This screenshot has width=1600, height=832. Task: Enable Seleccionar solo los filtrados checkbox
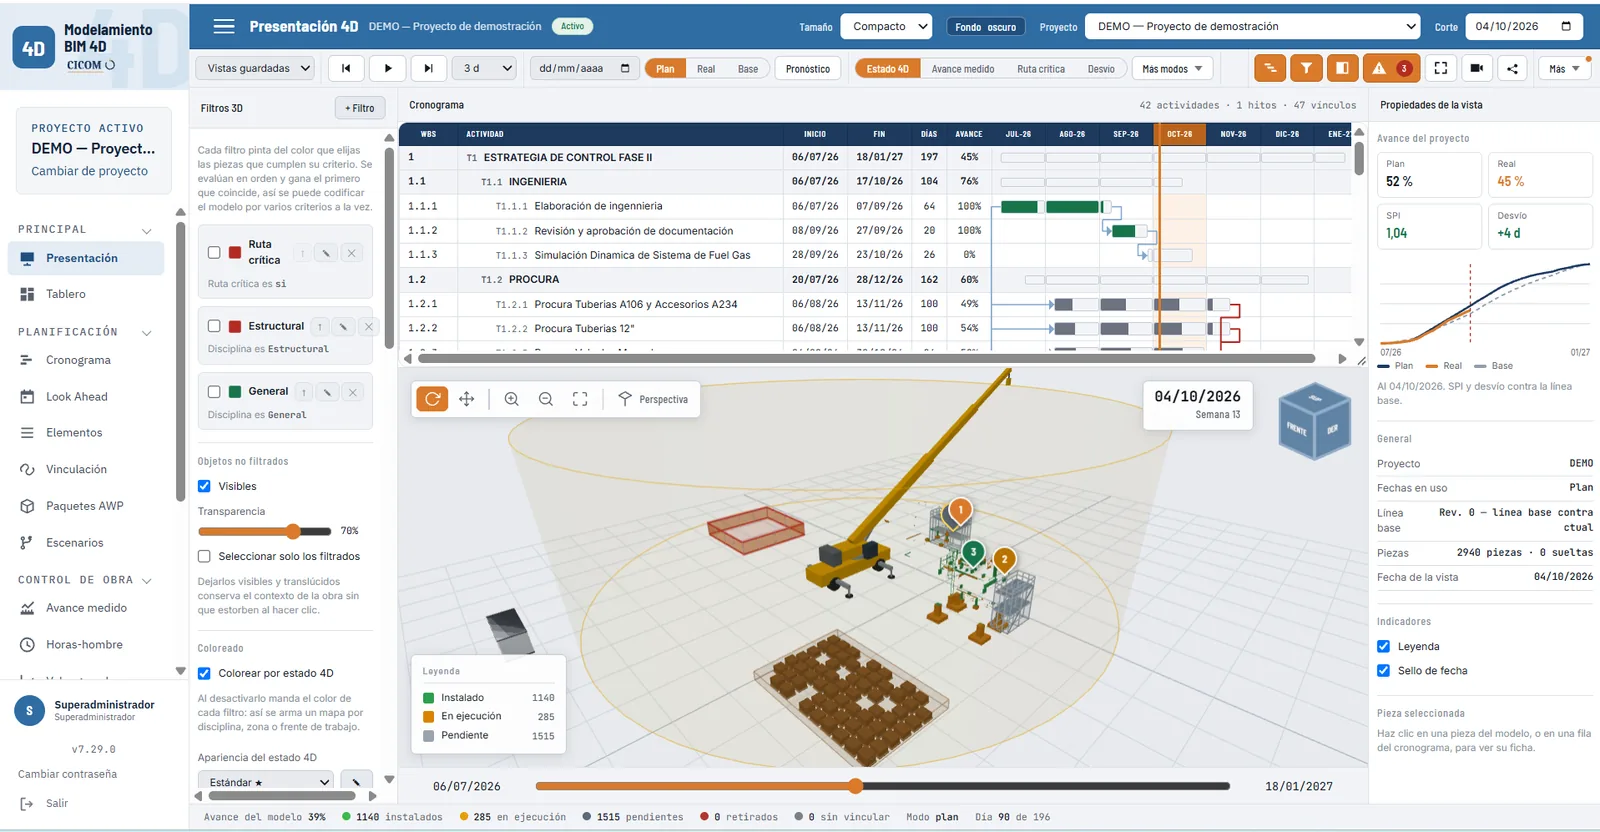[204, 556]
